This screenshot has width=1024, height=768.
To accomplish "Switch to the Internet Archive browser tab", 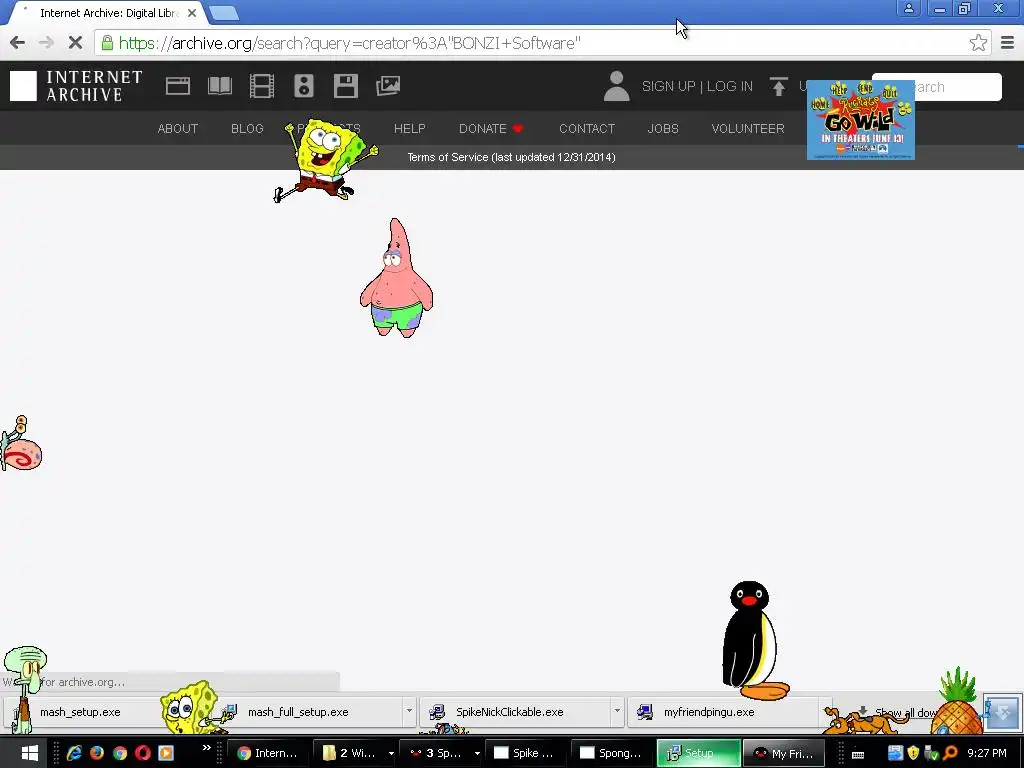I will point(108,13).
